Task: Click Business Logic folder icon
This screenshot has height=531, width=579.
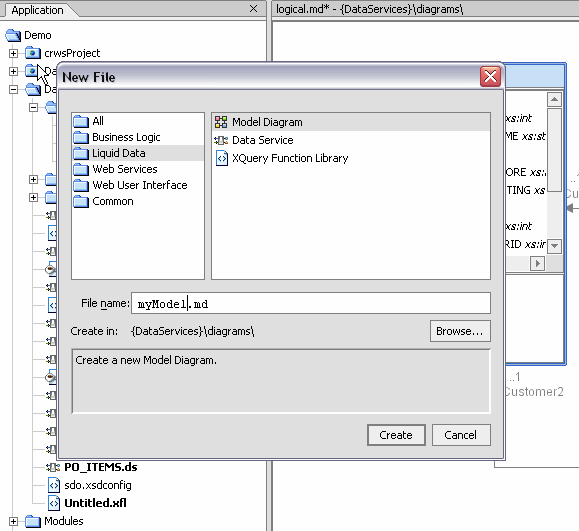Action: coord(81,137)
